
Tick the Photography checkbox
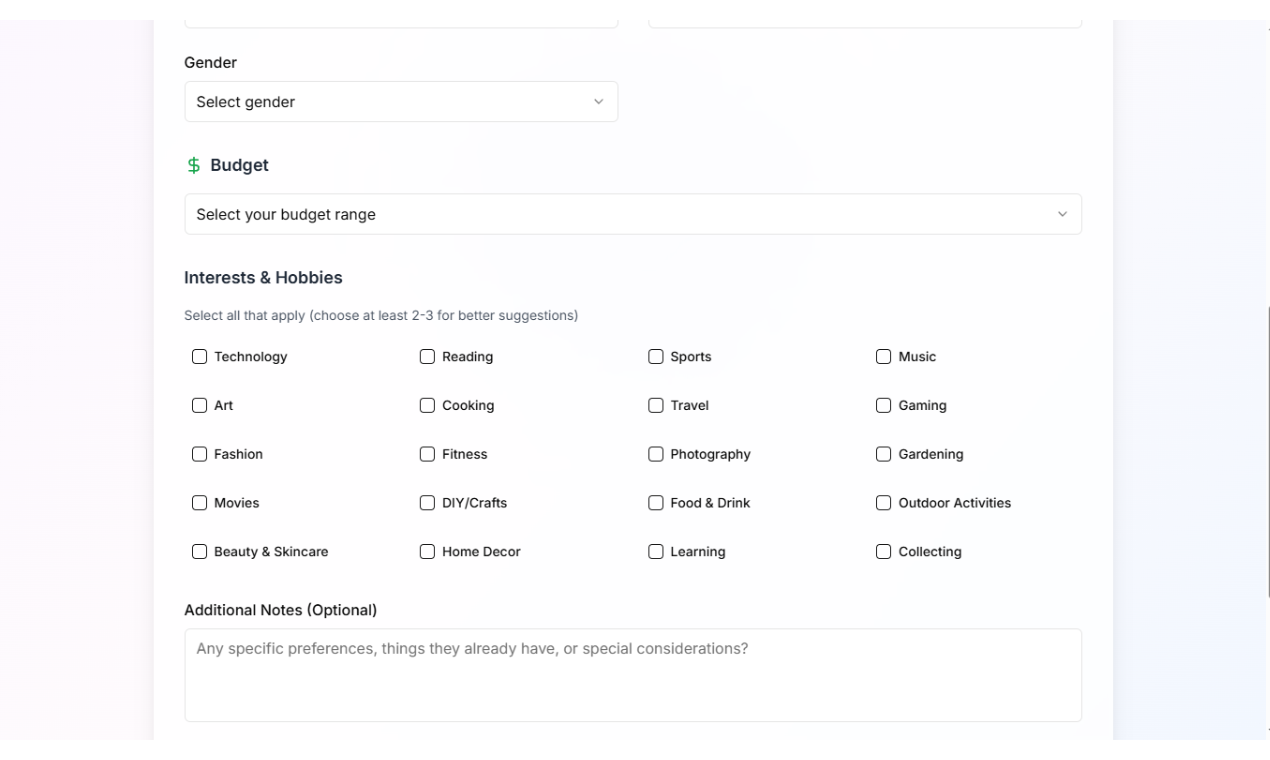tap(656, 454)
